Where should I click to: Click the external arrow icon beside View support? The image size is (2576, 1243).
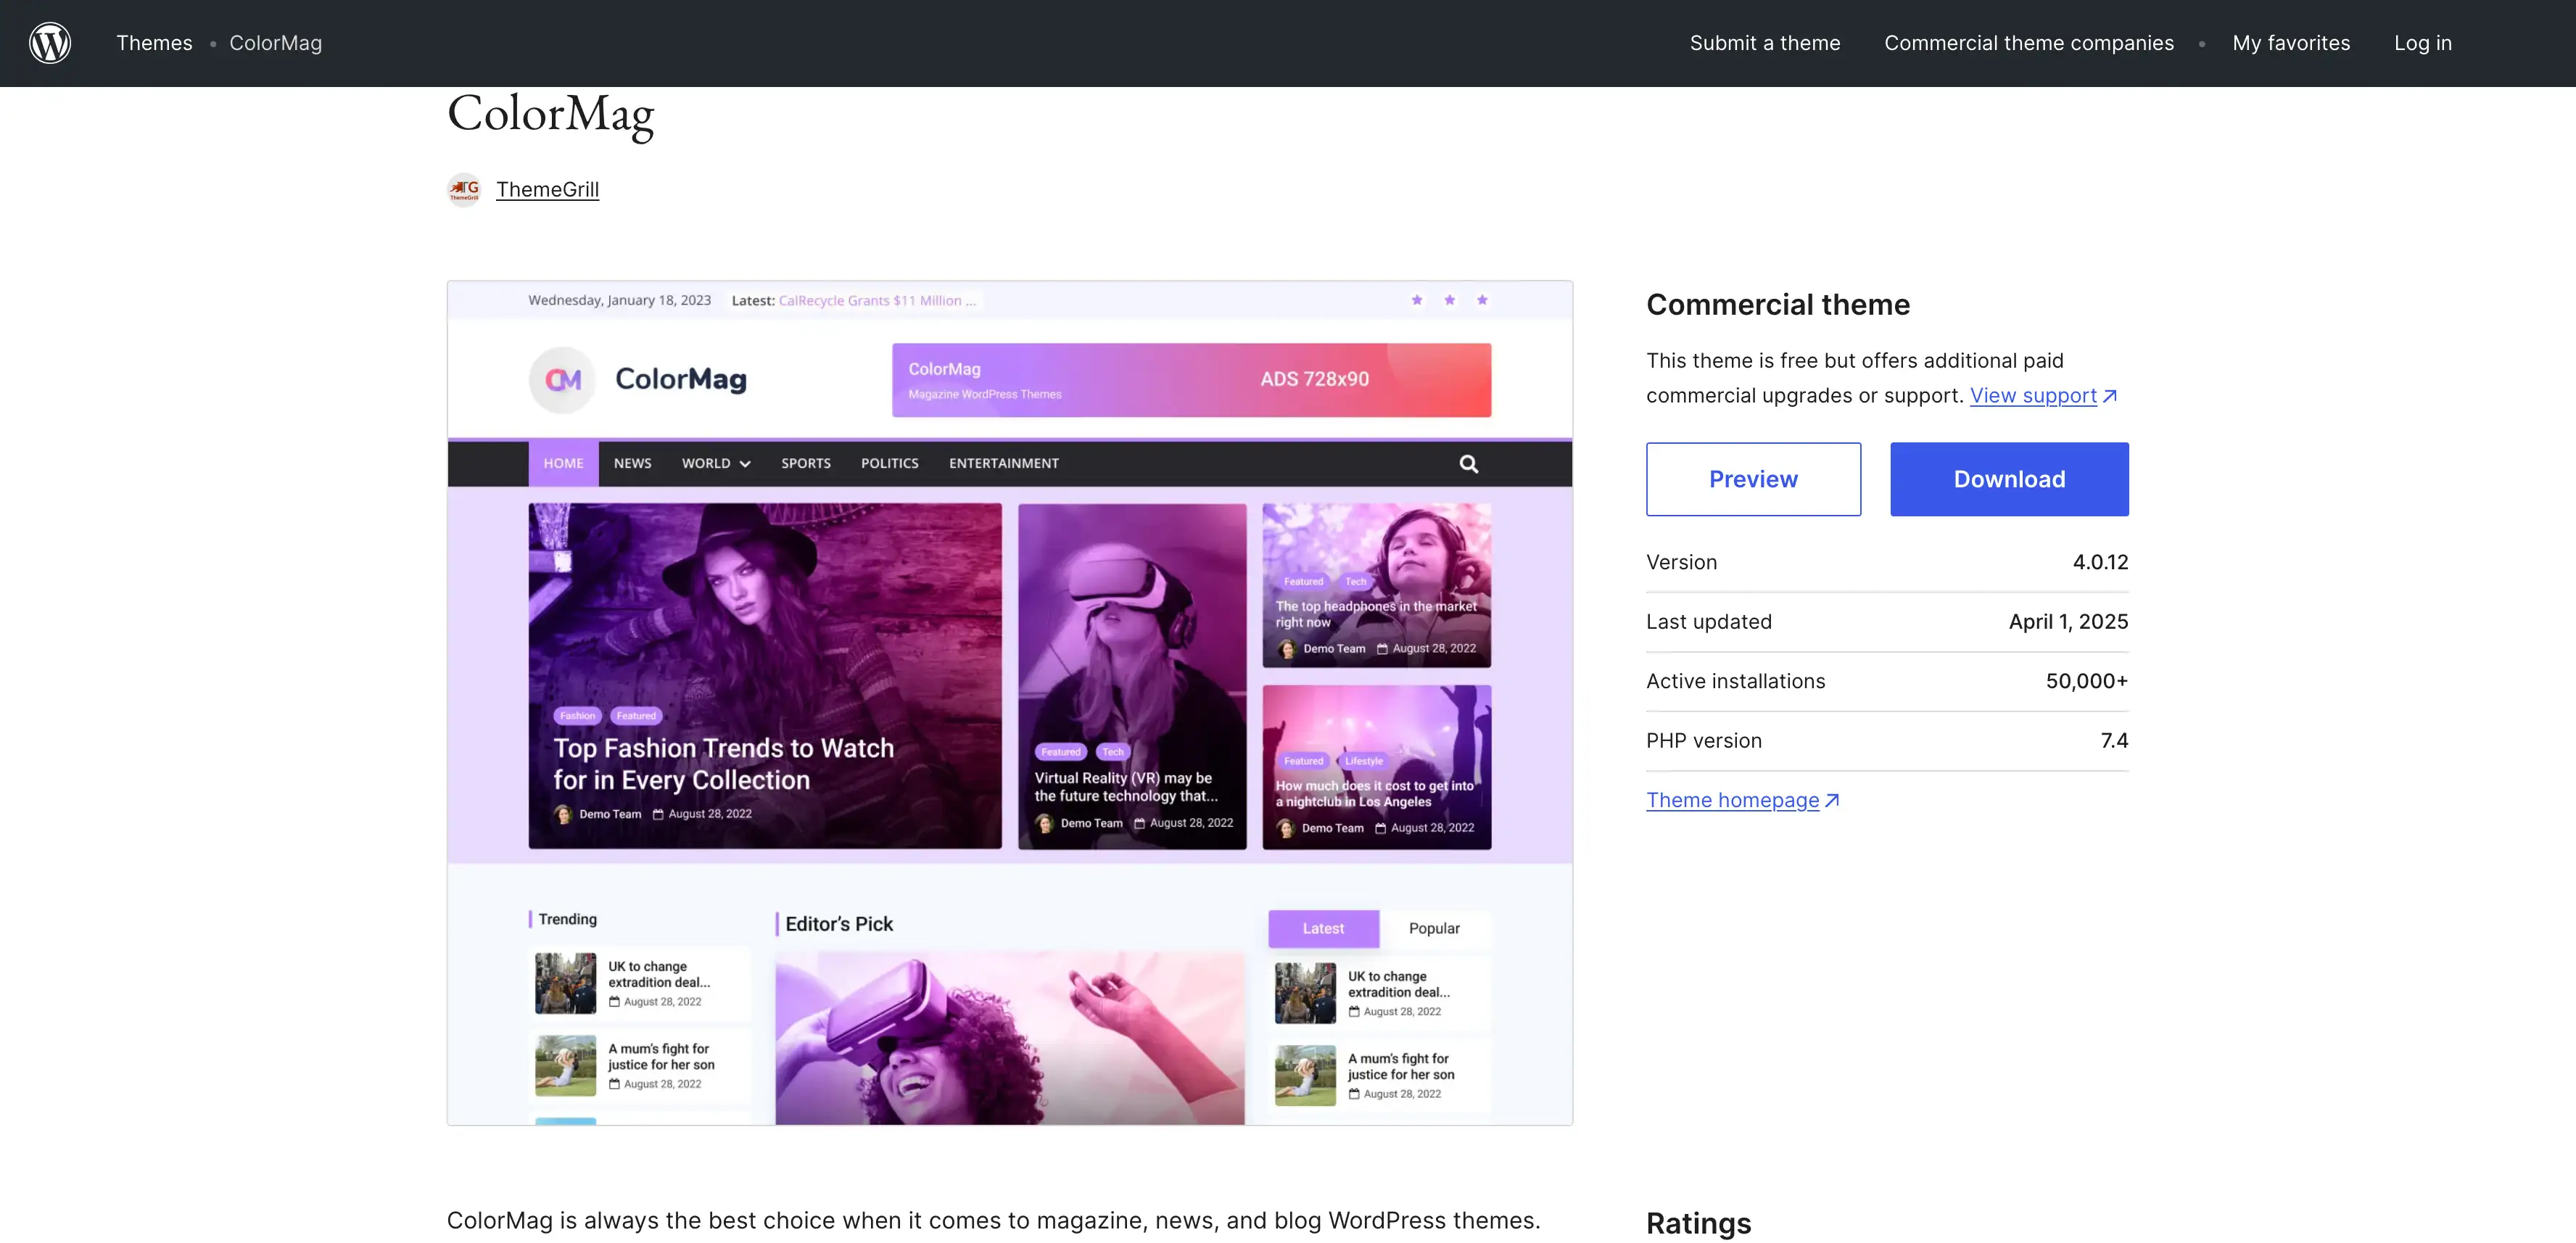(x=2110, y=396)
